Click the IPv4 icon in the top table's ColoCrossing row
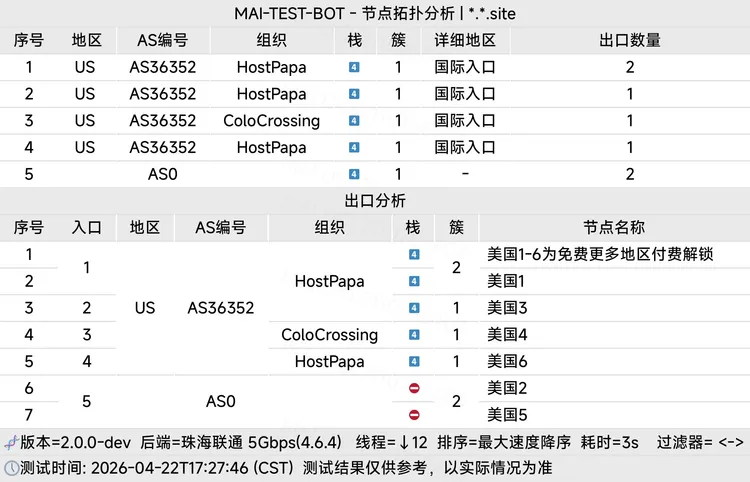Screen dimensions: 750x482 pos(354,121)
